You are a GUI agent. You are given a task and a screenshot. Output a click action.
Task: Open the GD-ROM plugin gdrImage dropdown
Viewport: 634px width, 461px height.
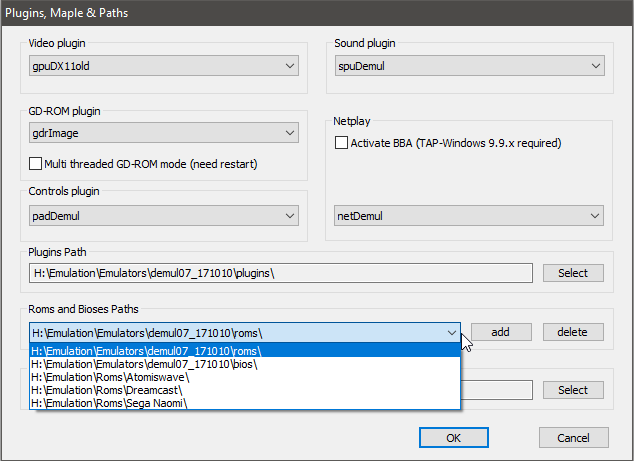click(x=164, y=133)
